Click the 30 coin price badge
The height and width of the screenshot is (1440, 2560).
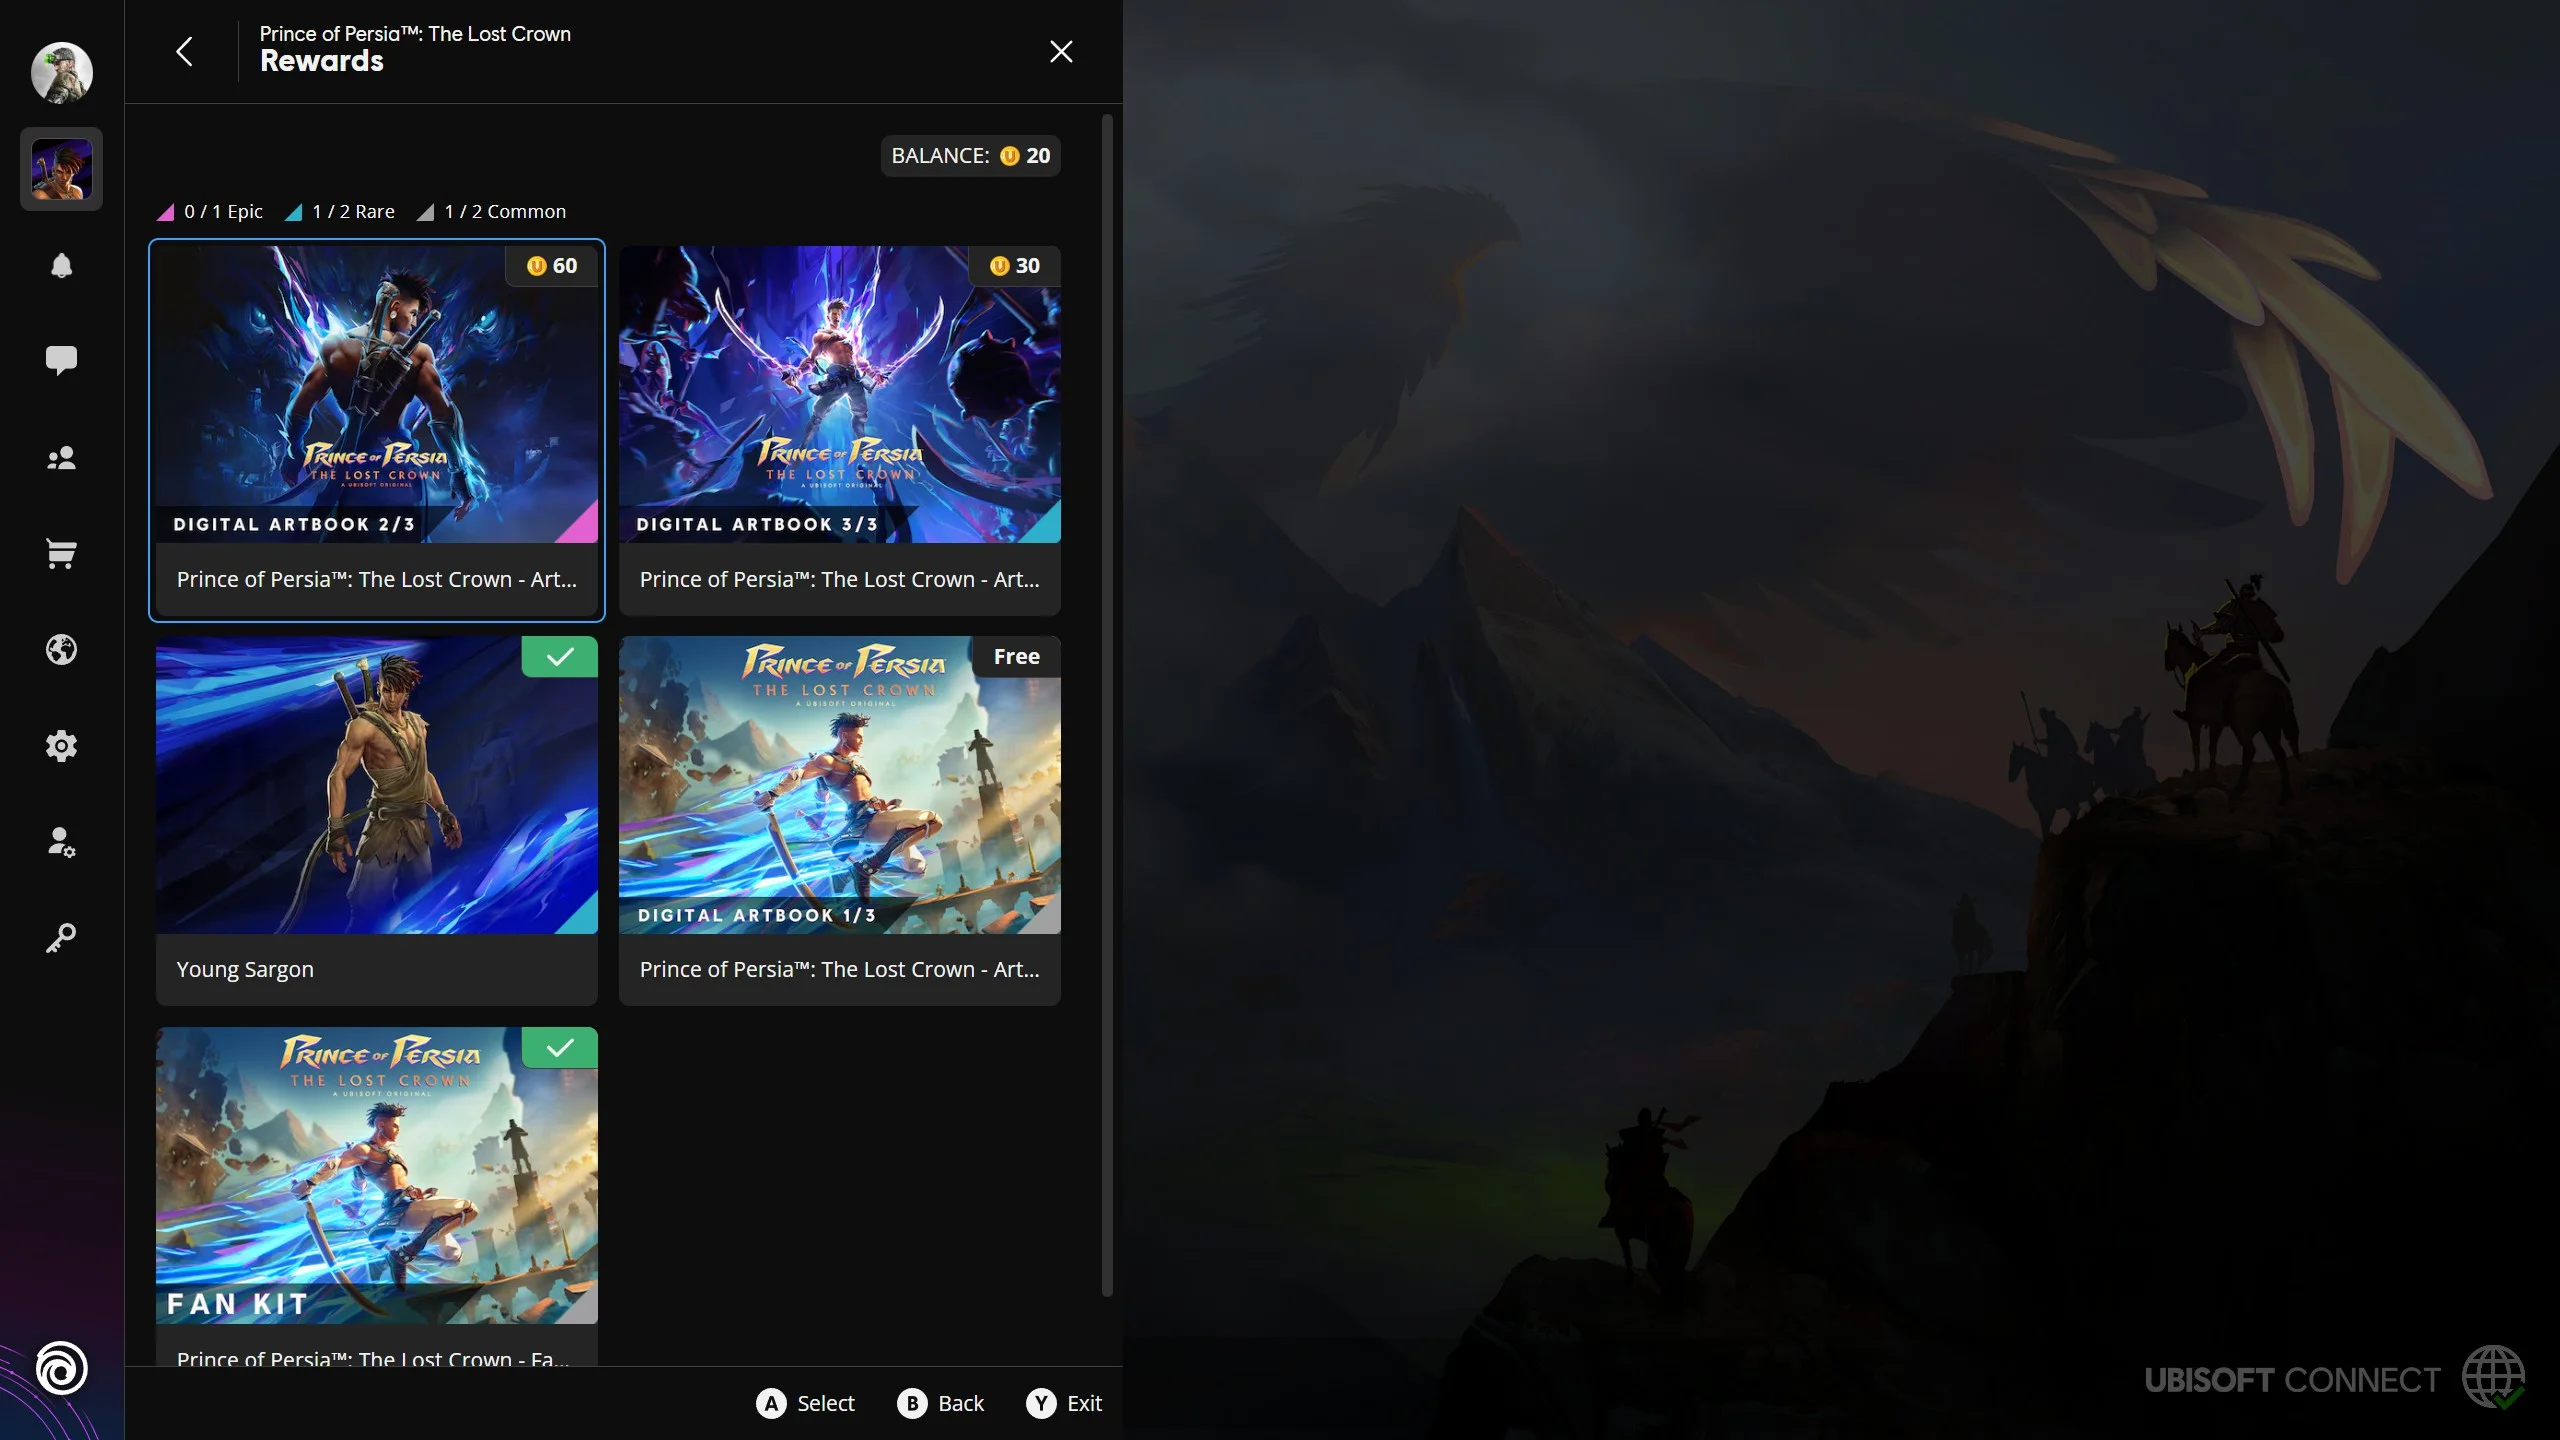1014,266
